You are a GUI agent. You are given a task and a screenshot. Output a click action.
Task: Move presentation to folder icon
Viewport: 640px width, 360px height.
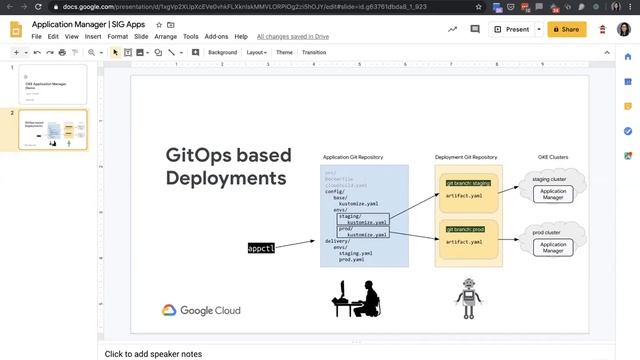point(171,25)
